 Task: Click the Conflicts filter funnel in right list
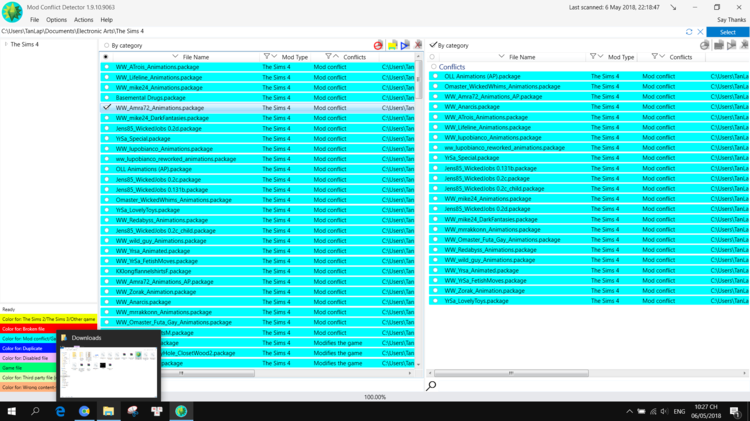coord(655,56)
